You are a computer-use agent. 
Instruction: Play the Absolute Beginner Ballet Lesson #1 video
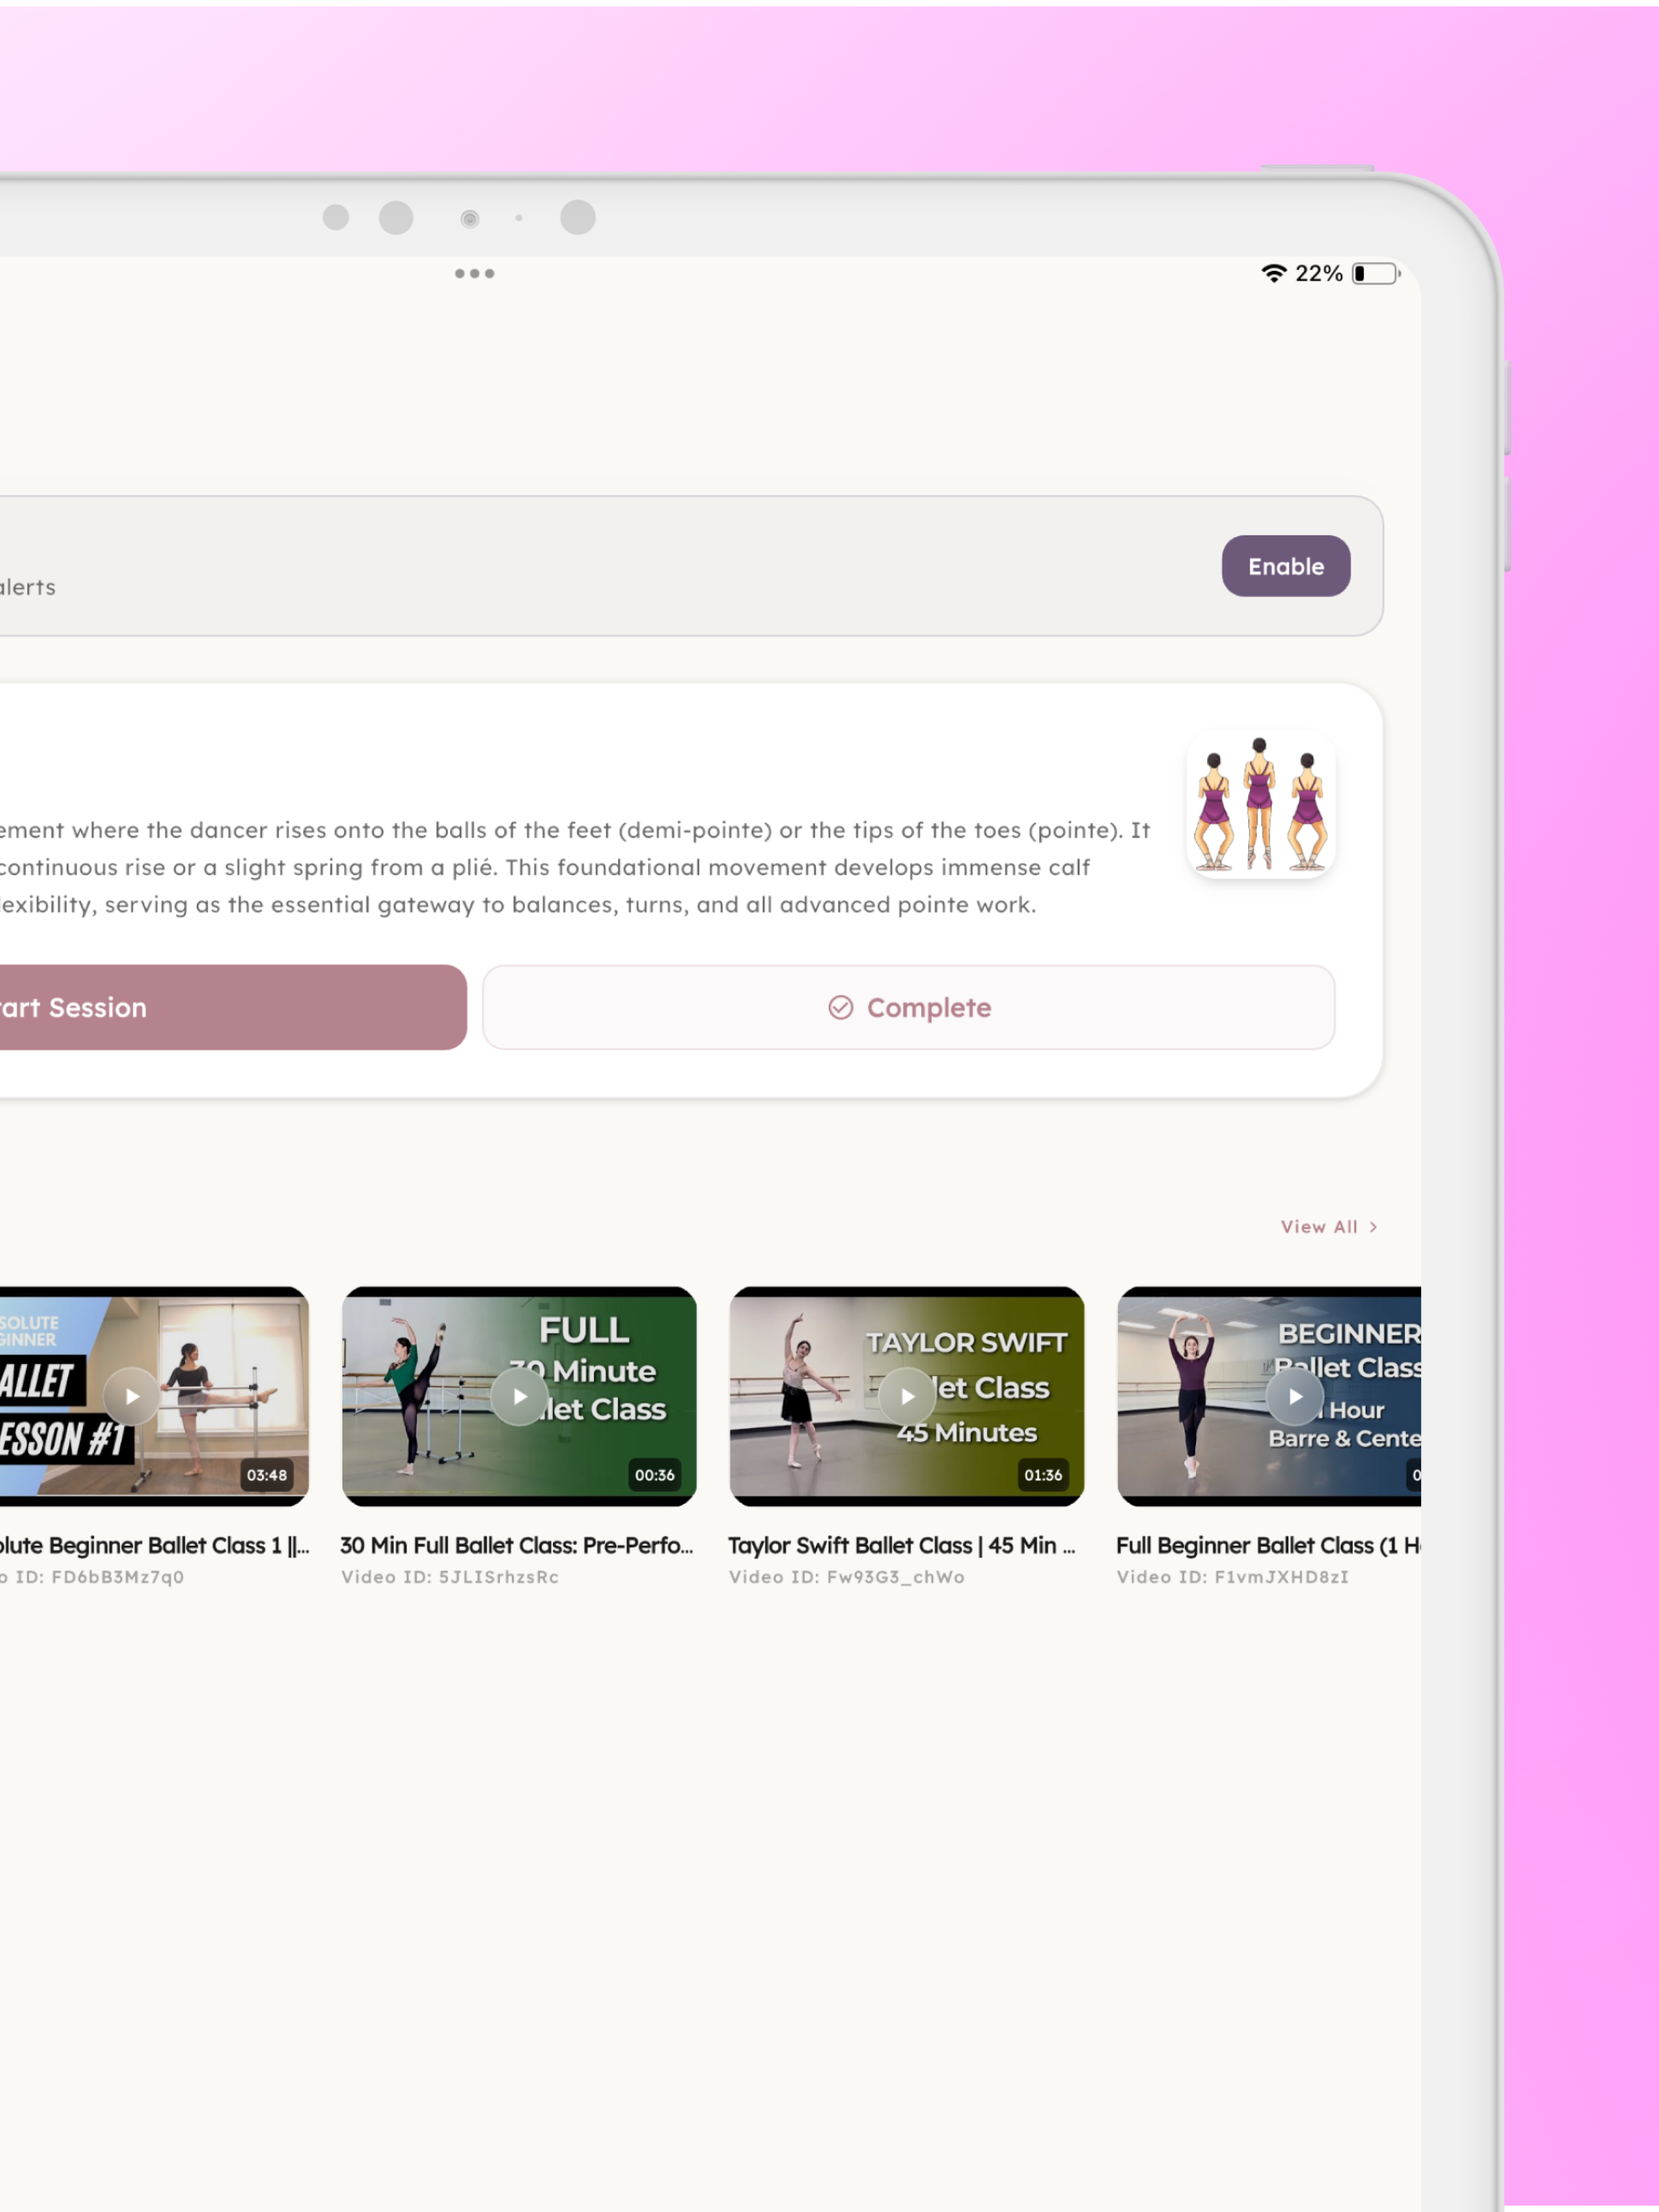132,1396
